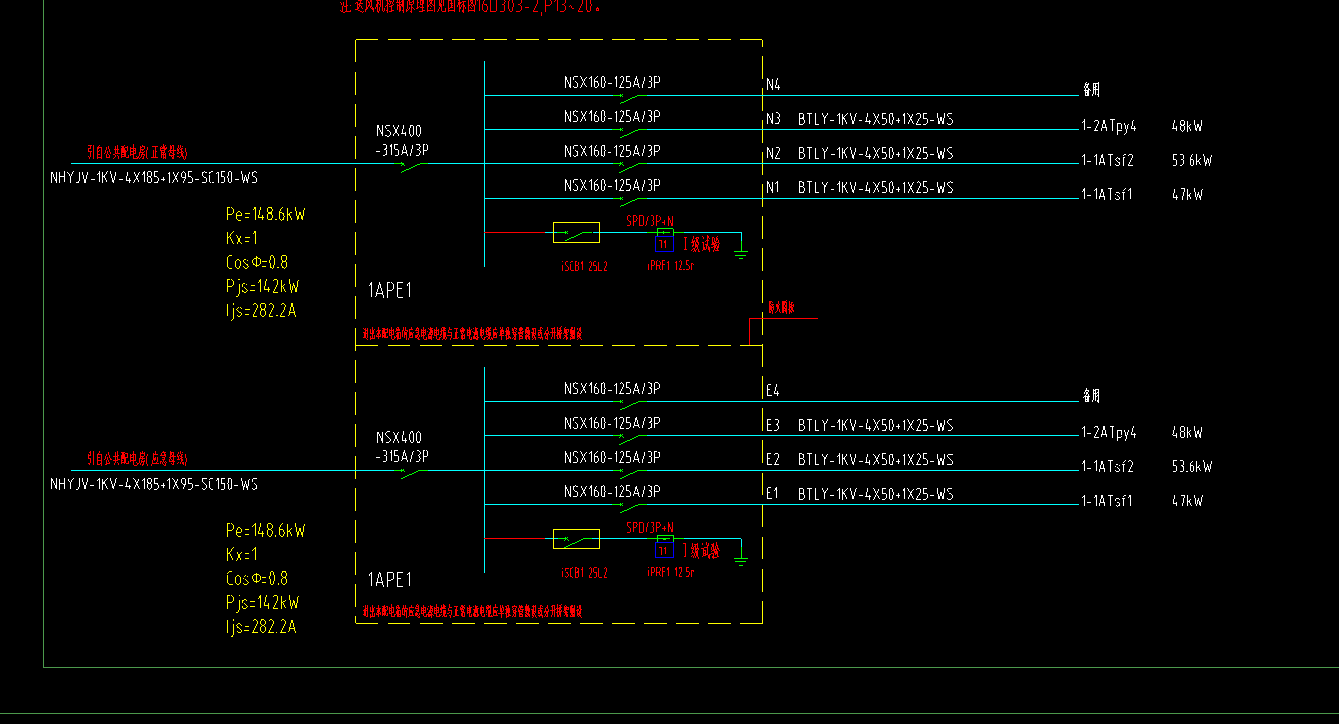Pick the yellow SCB breaker box, upper panel
1339x724 pixels.
576,233
